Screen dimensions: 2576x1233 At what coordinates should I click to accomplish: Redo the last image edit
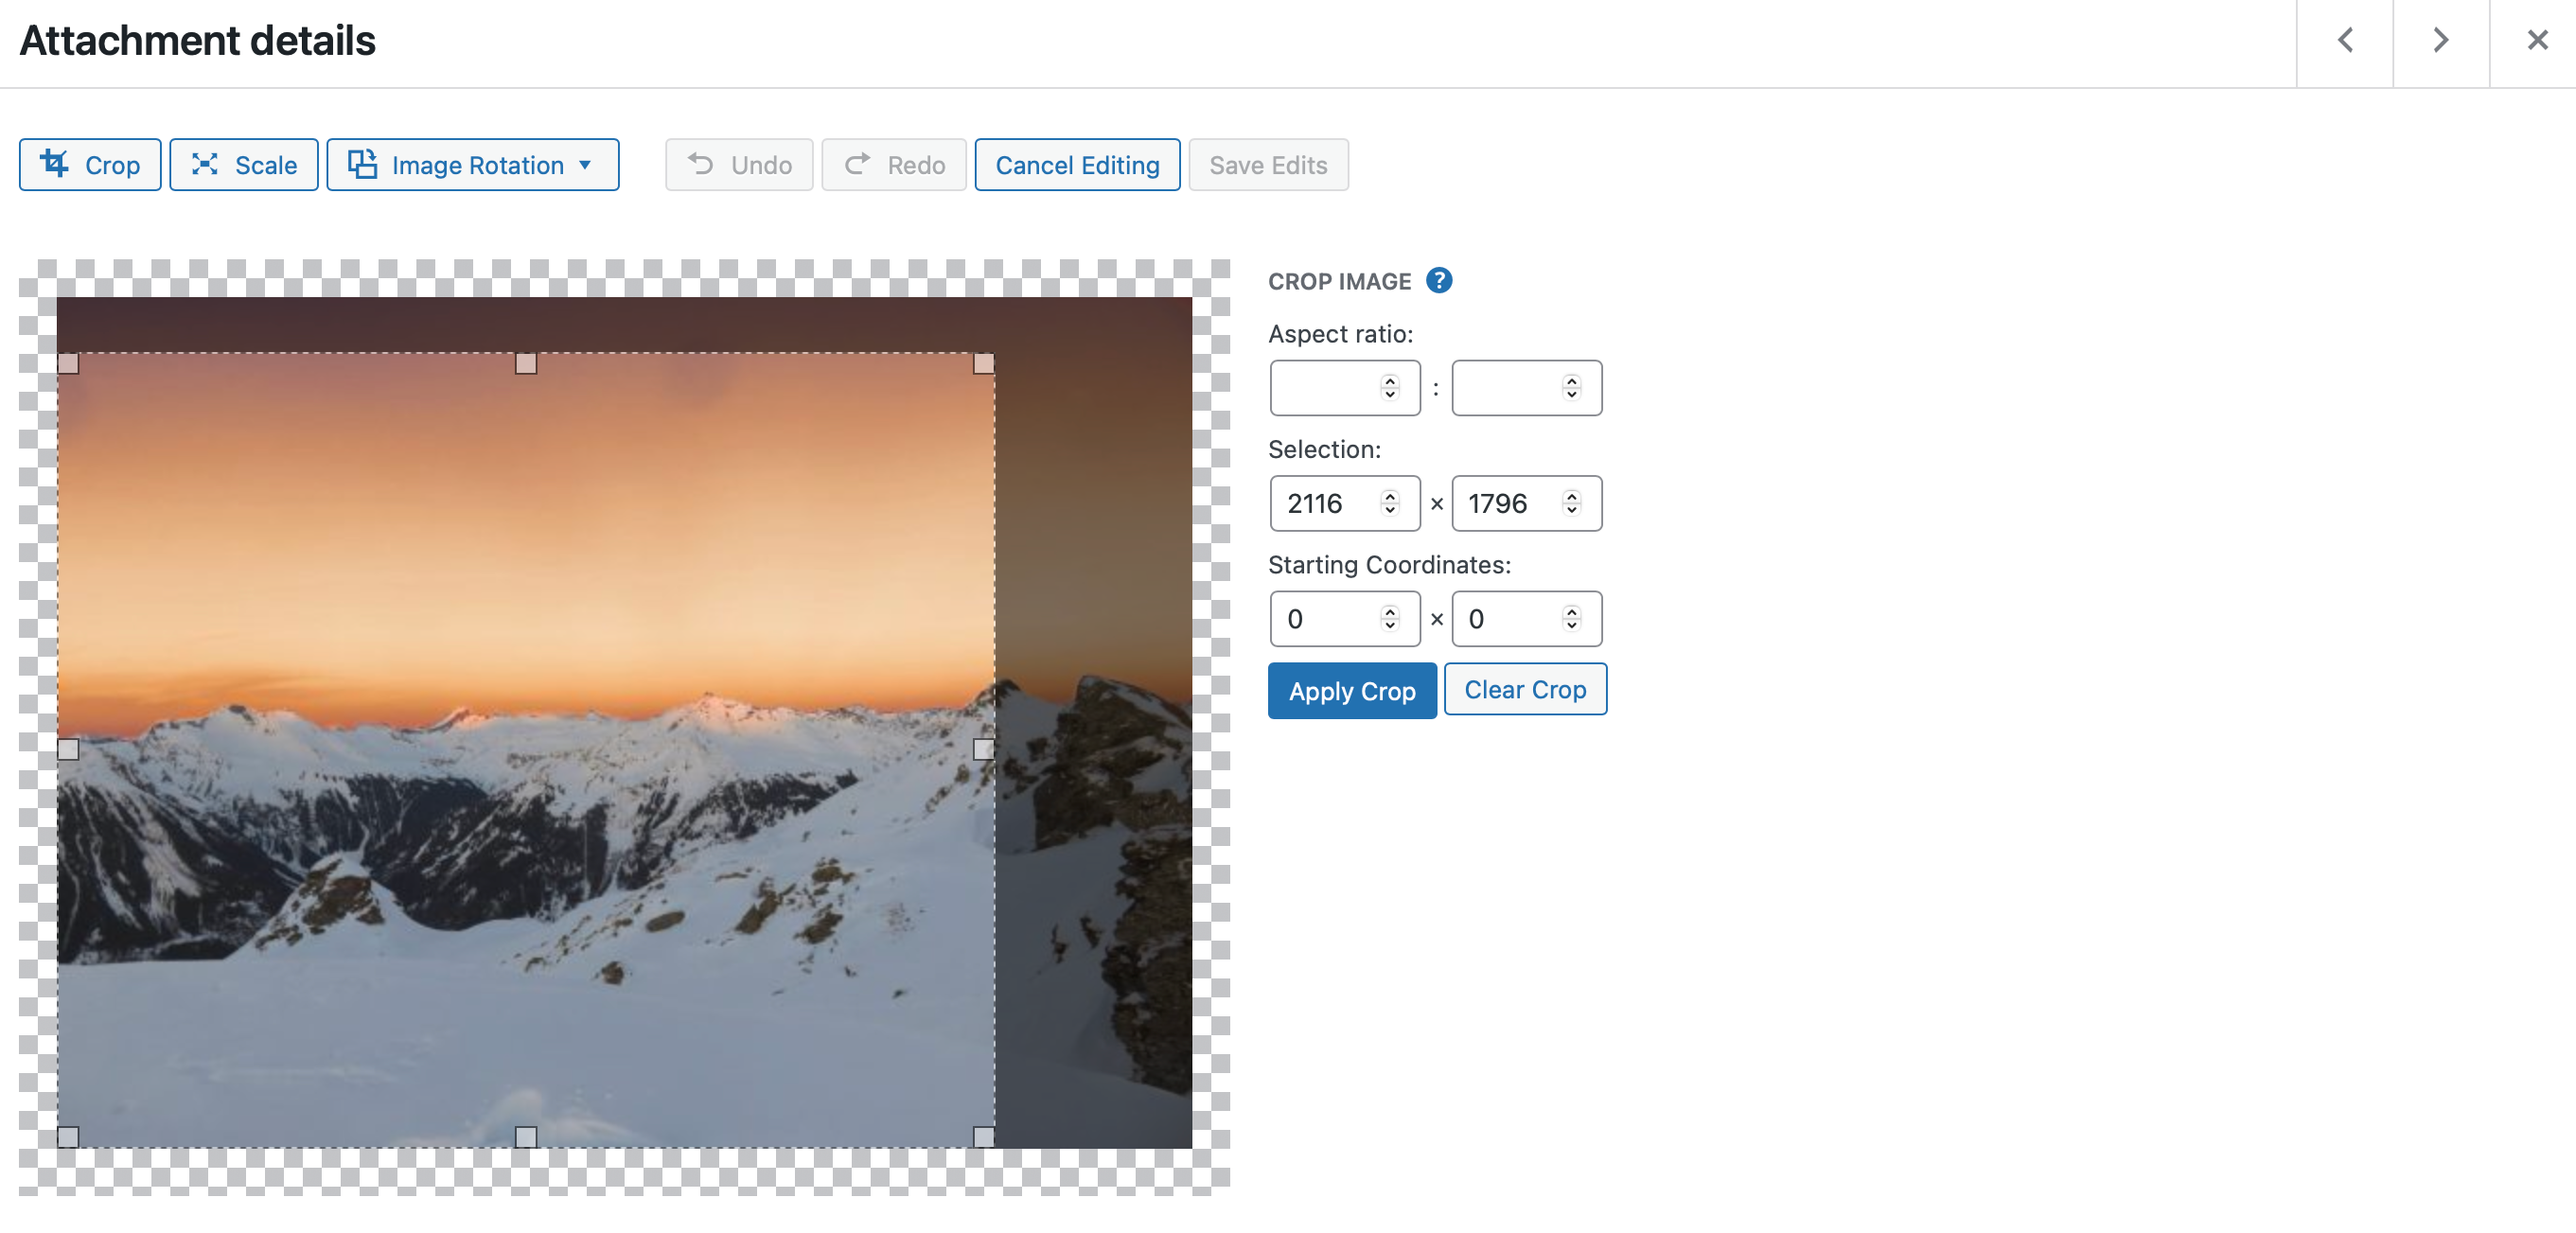893,164
